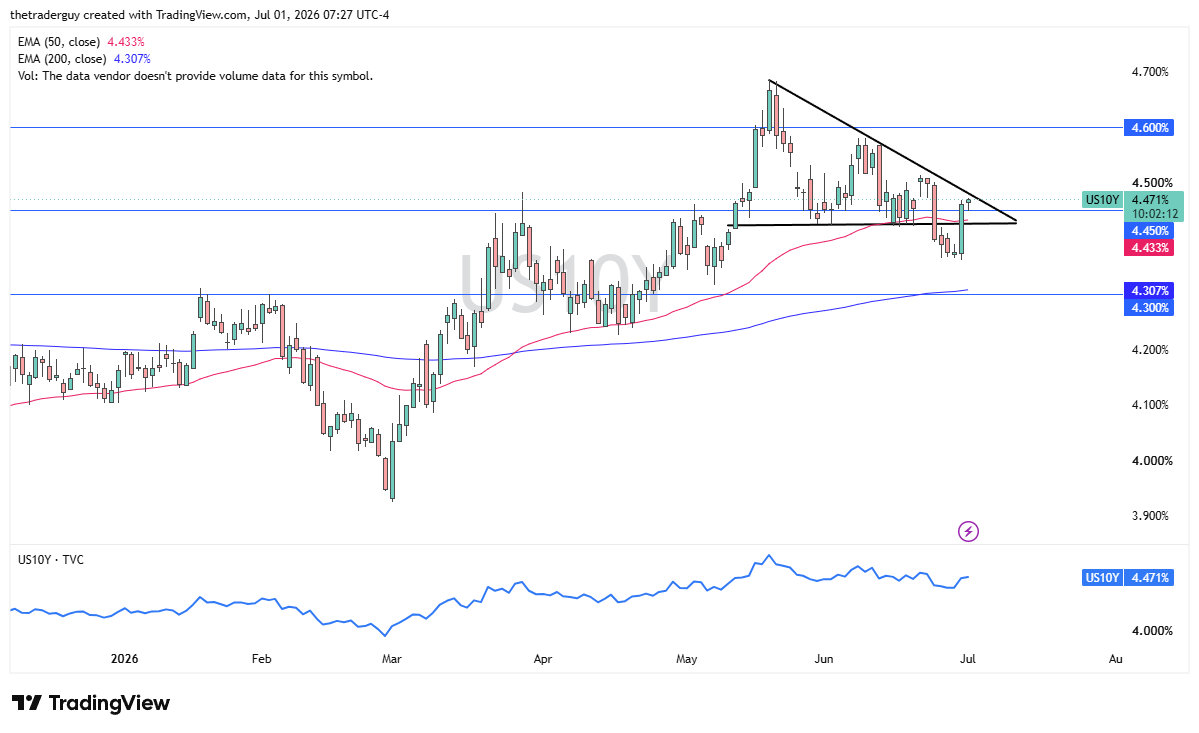Image resolution: width=1199 pixels, height=733 pixels.
Task: Click the 3.900% price axis tick
Action: tap(1150, 516)
